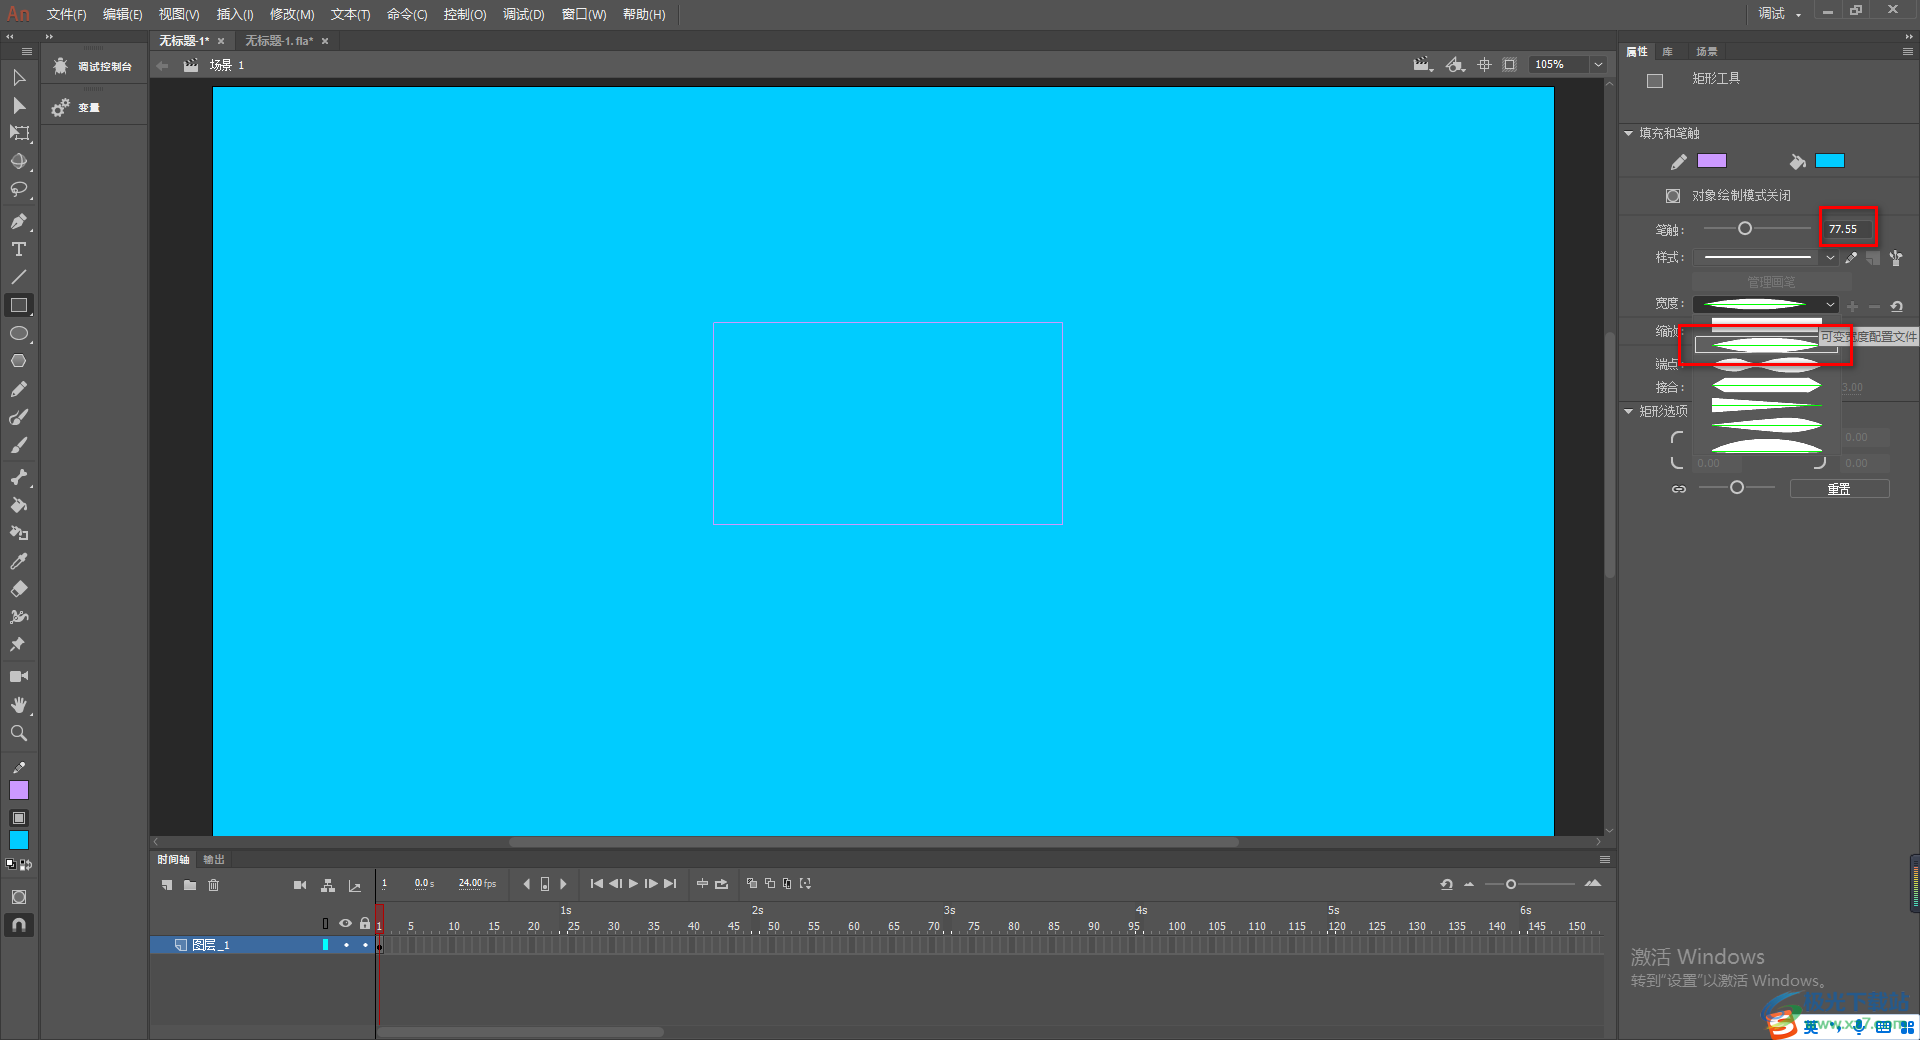Go to first frame

(x=597, y=884)
